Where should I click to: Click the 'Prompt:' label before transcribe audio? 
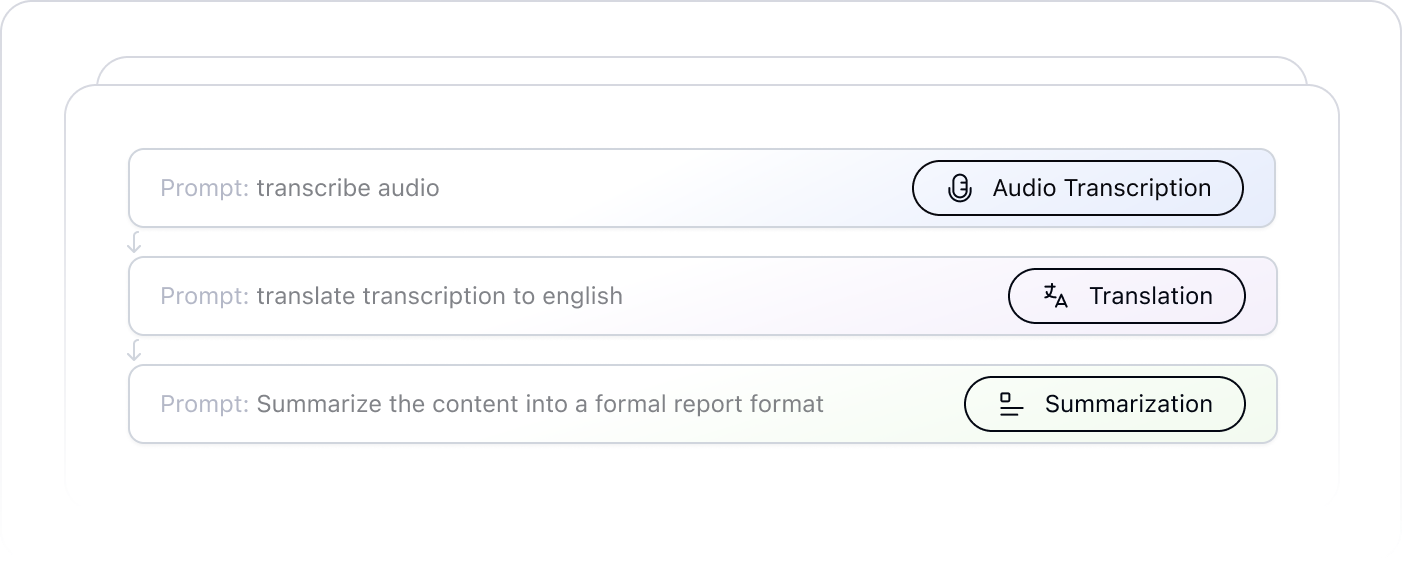tap(205, 188)
